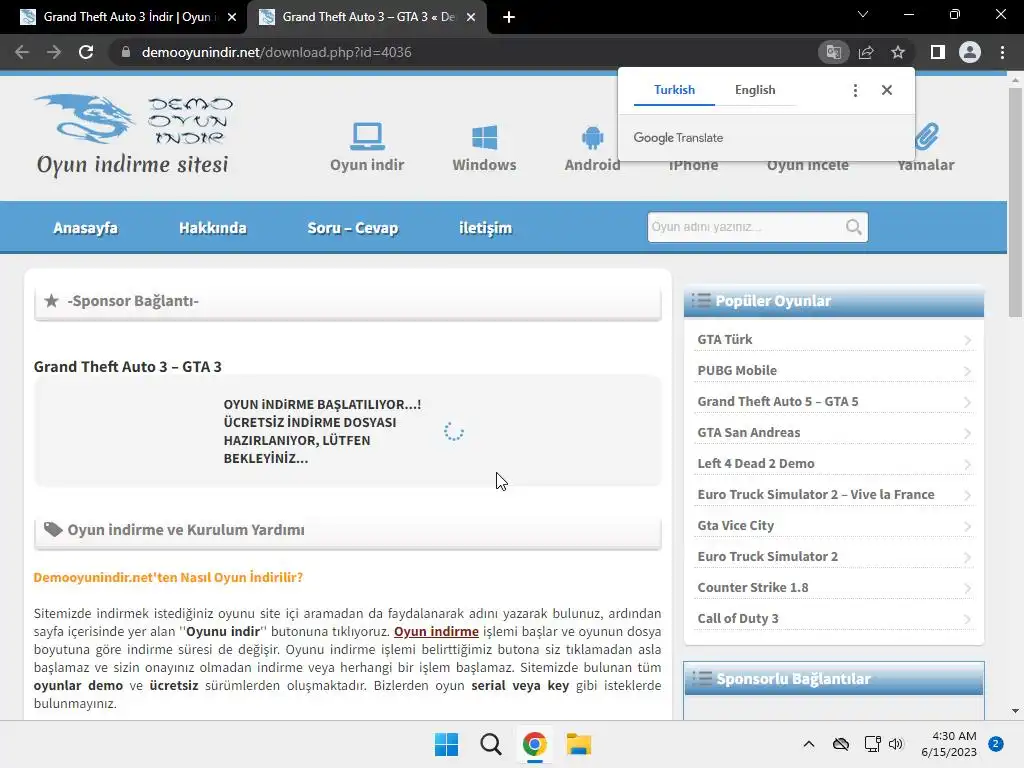Open File Explorer from taskbar
The height and width of the screenshot is (768, 1024).
tap(579, 744)
